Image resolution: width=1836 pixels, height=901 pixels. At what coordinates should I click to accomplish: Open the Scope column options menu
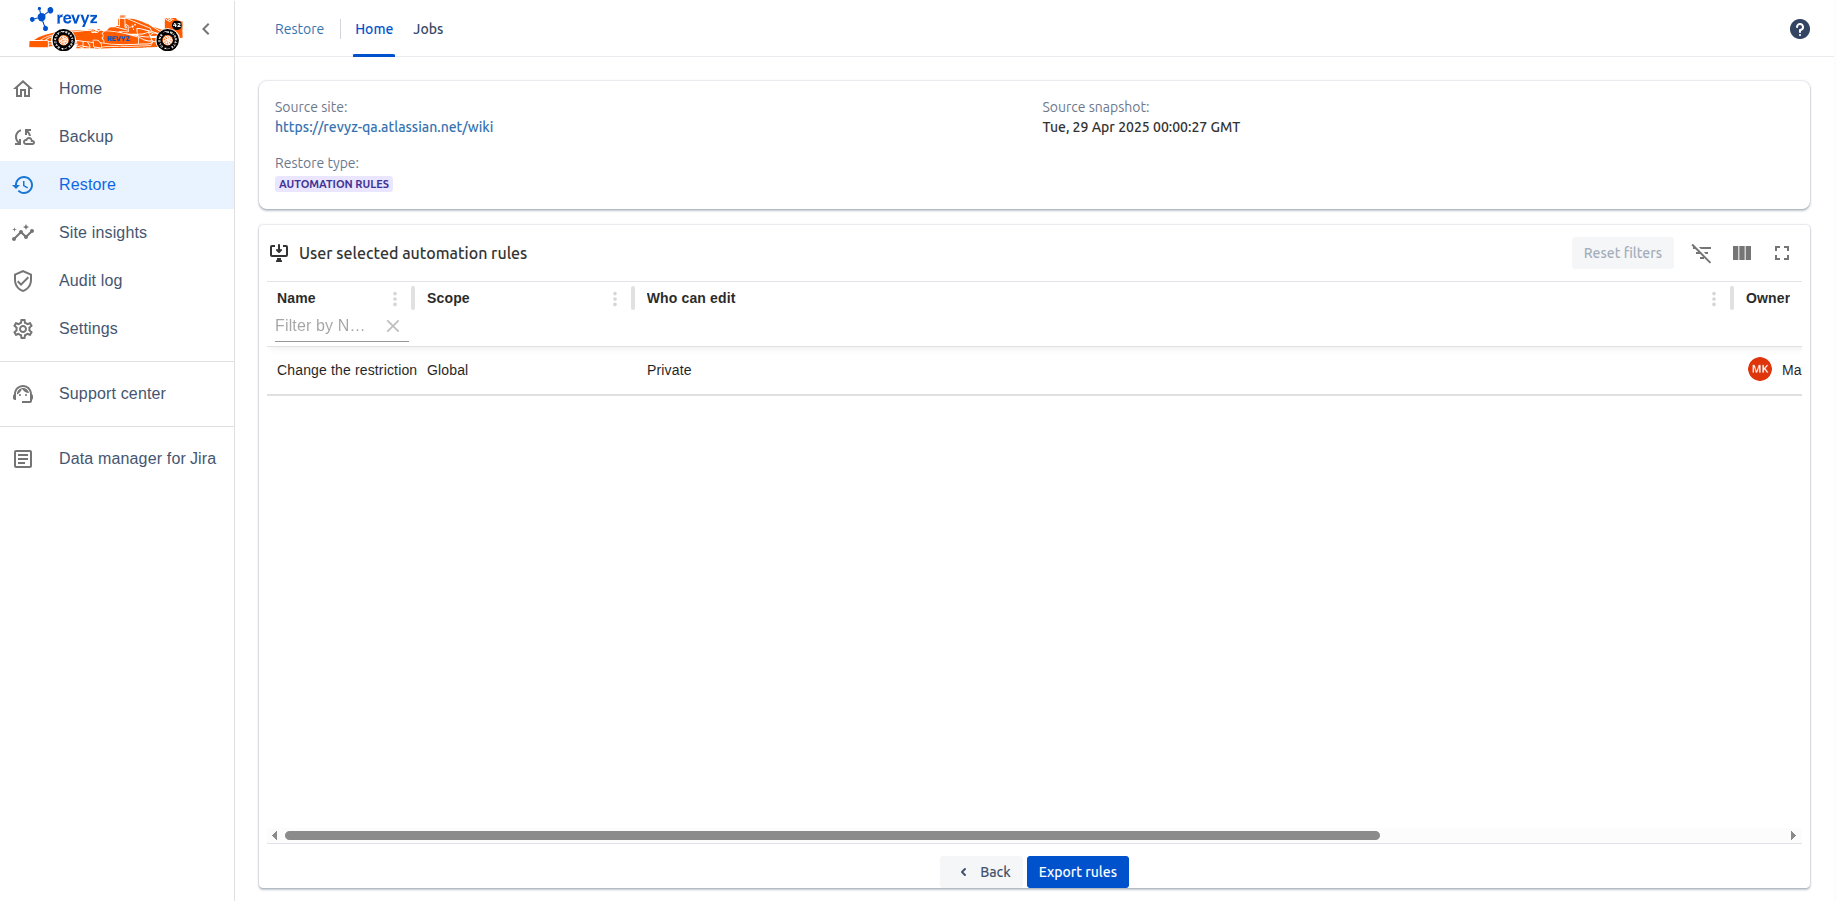pyautogui.click(x=615, y=298)
